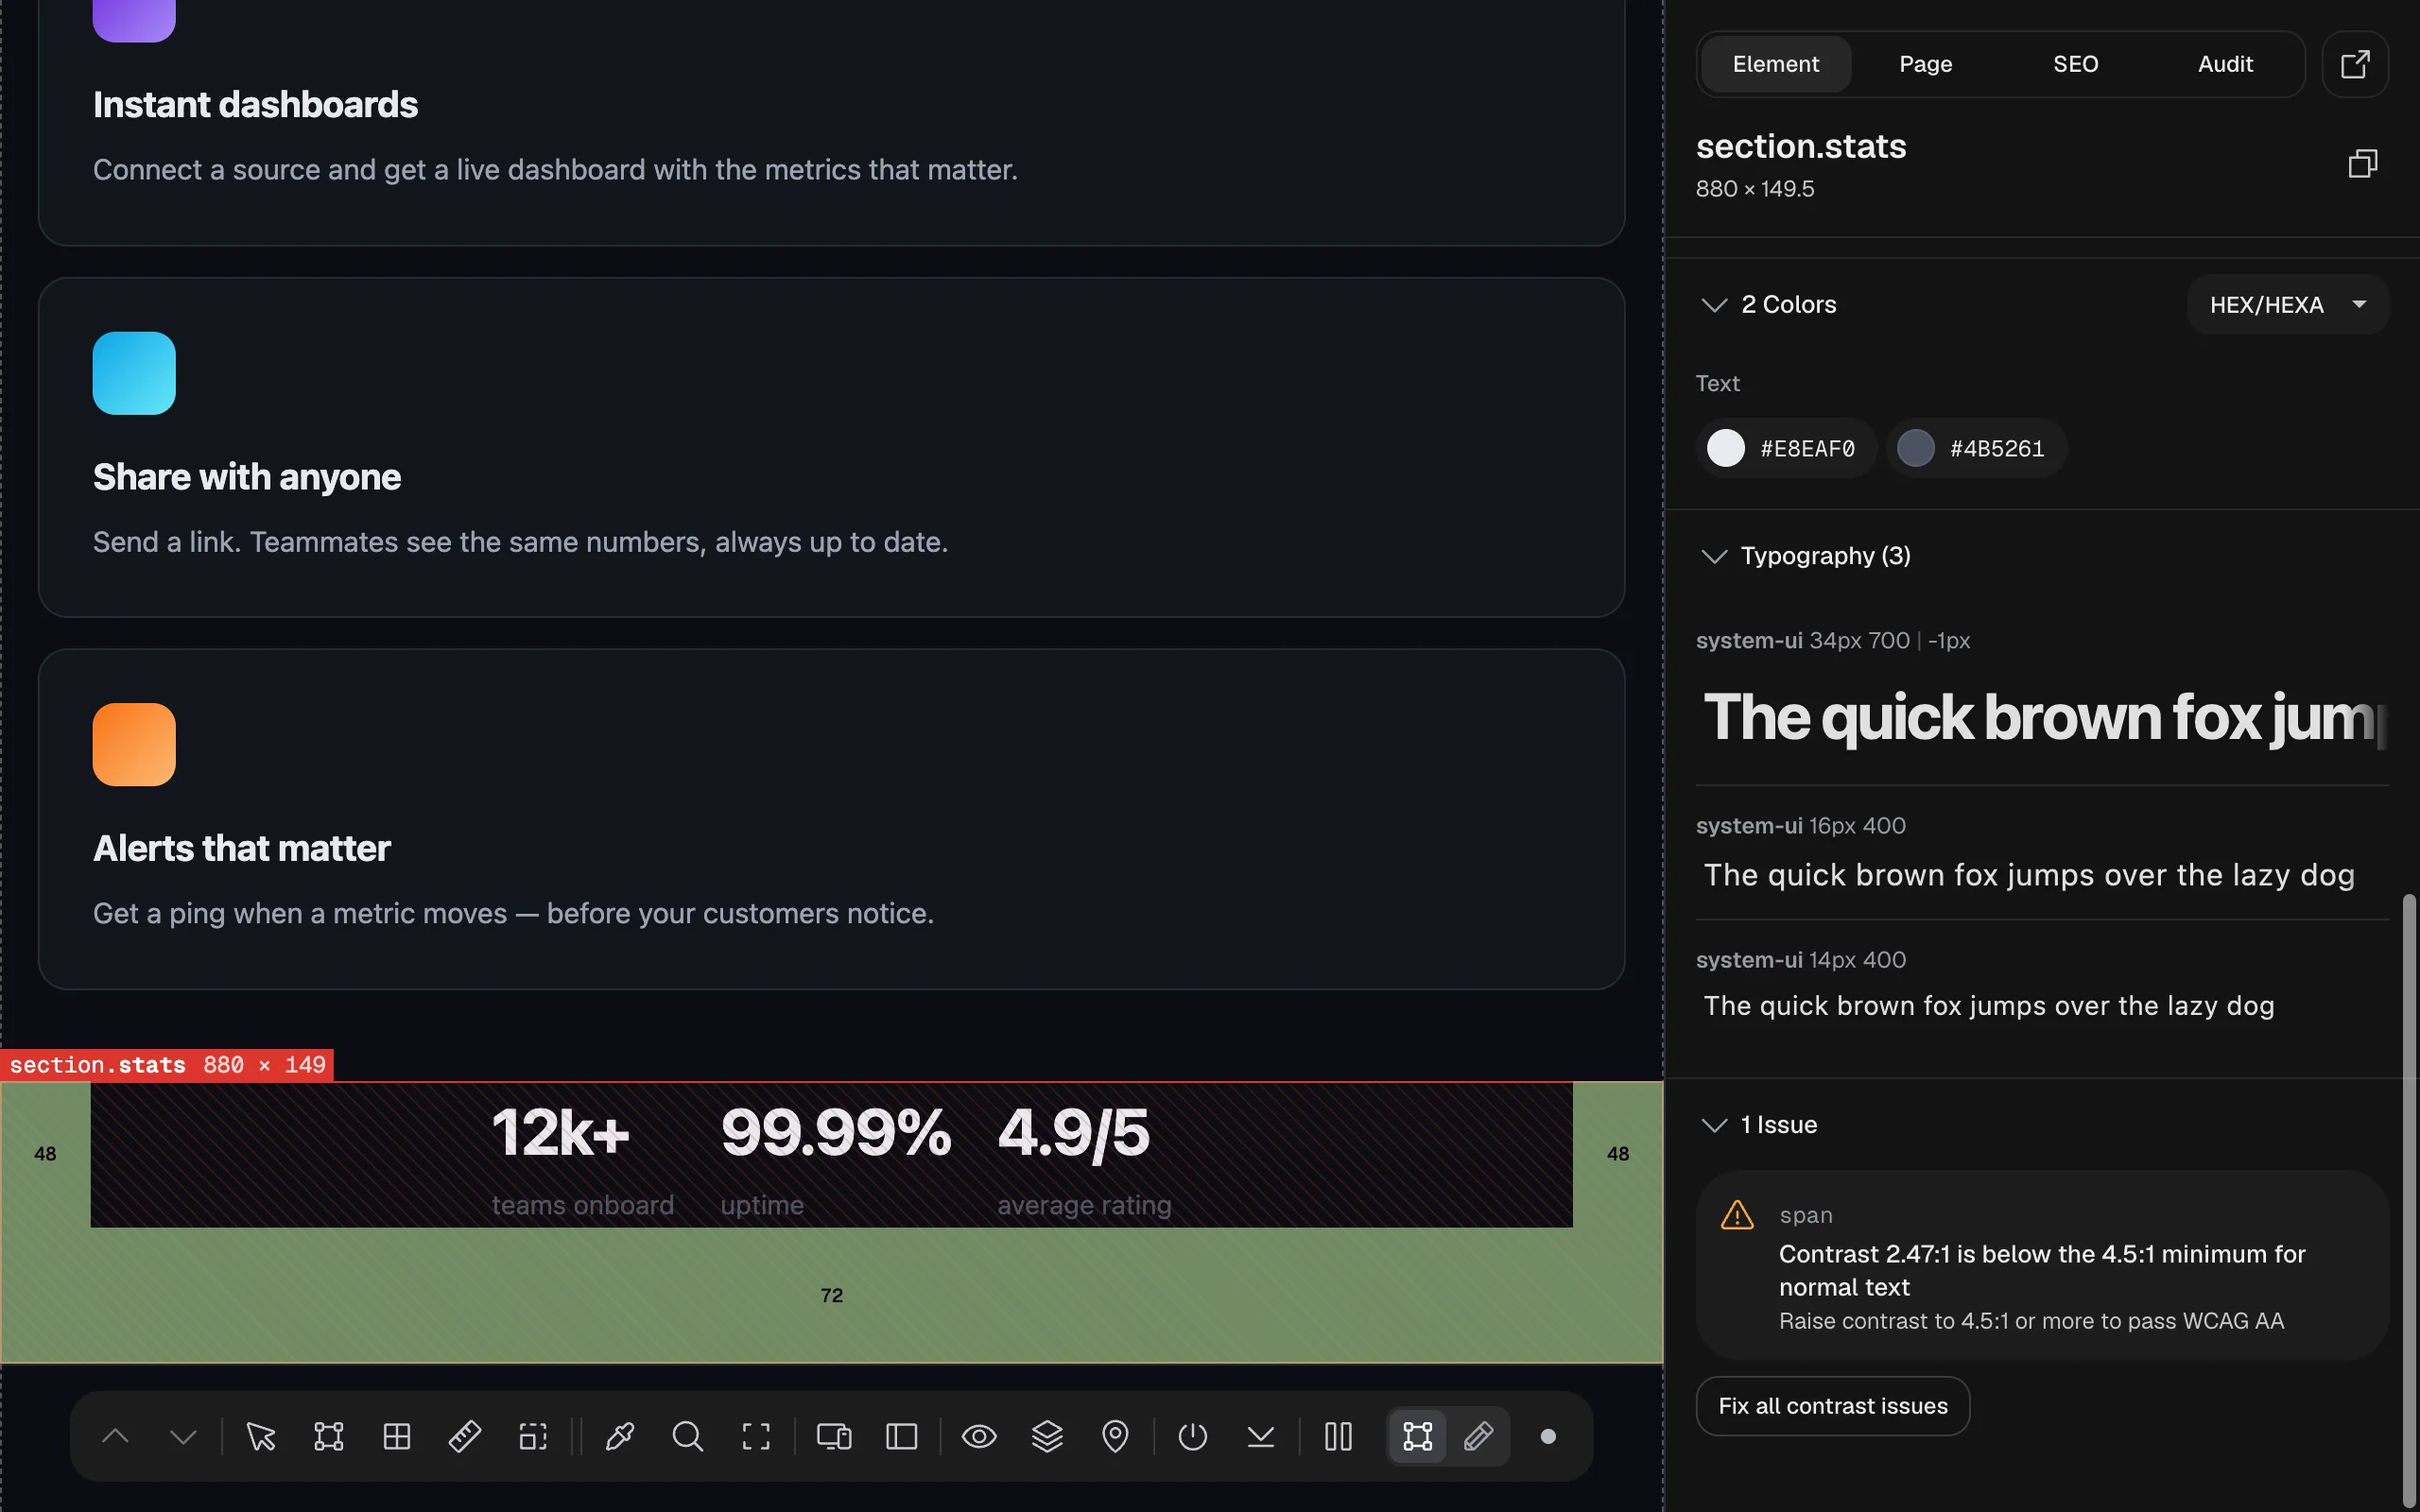
Task: Click the down chevron in the bottom toolbar
Action: (x=183, y=1436)
